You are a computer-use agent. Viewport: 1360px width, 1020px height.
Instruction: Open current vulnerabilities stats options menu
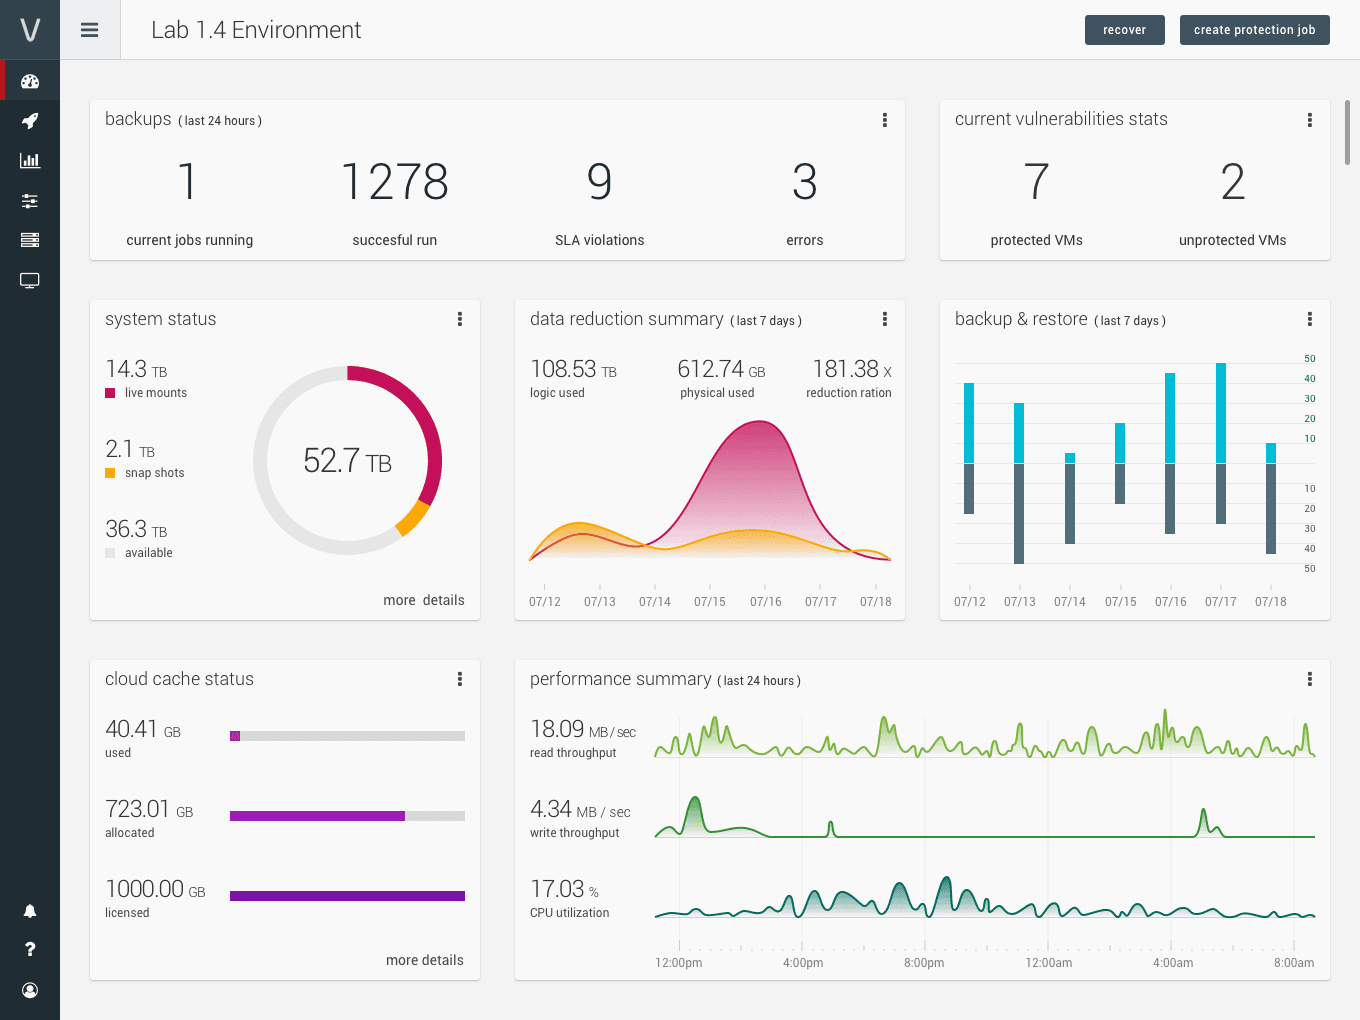pyautogui.click(x=1310, y=120)
